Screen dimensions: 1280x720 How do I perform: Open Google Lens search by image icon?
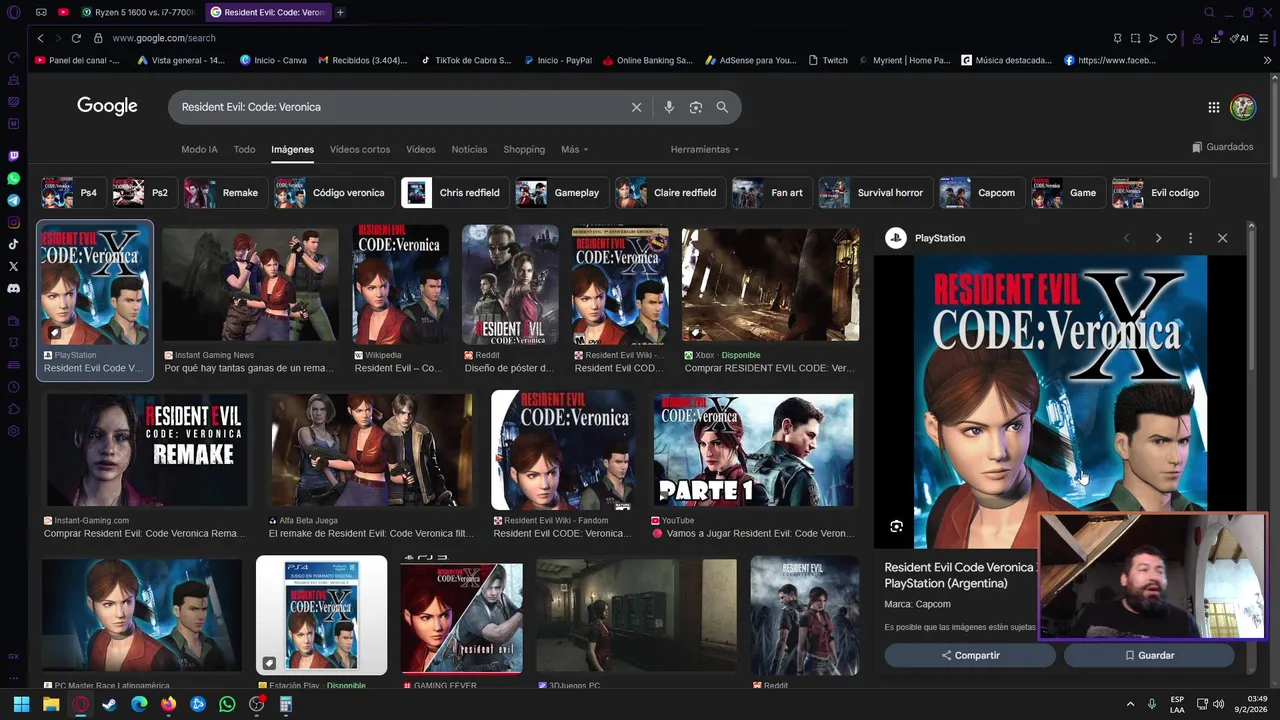pos(696,107)
